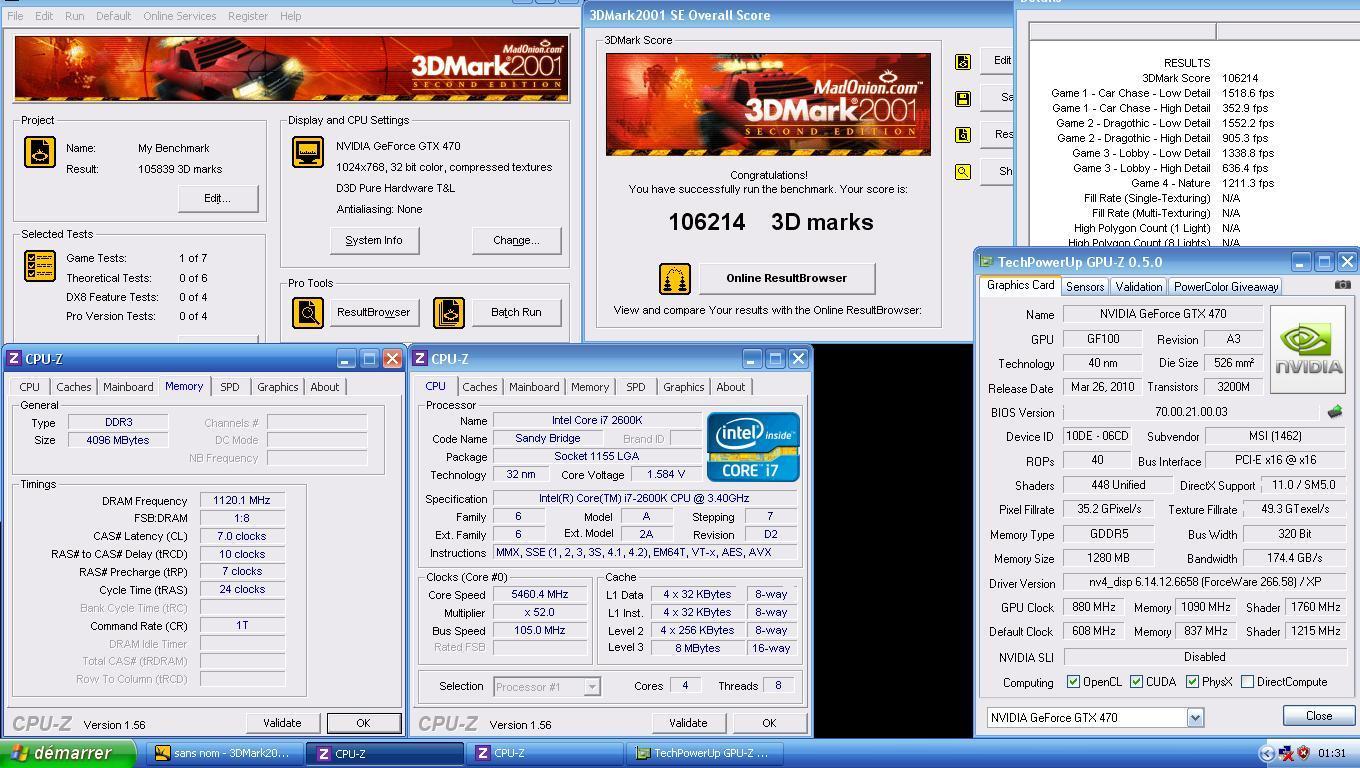Switch to TechPowerUp GPU-Z taskbar button

[x=706, y=753]
